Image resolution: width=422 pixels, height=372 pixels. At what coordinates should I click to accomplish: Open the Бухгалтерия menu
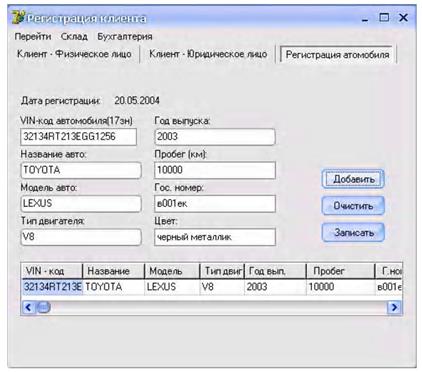125,36
